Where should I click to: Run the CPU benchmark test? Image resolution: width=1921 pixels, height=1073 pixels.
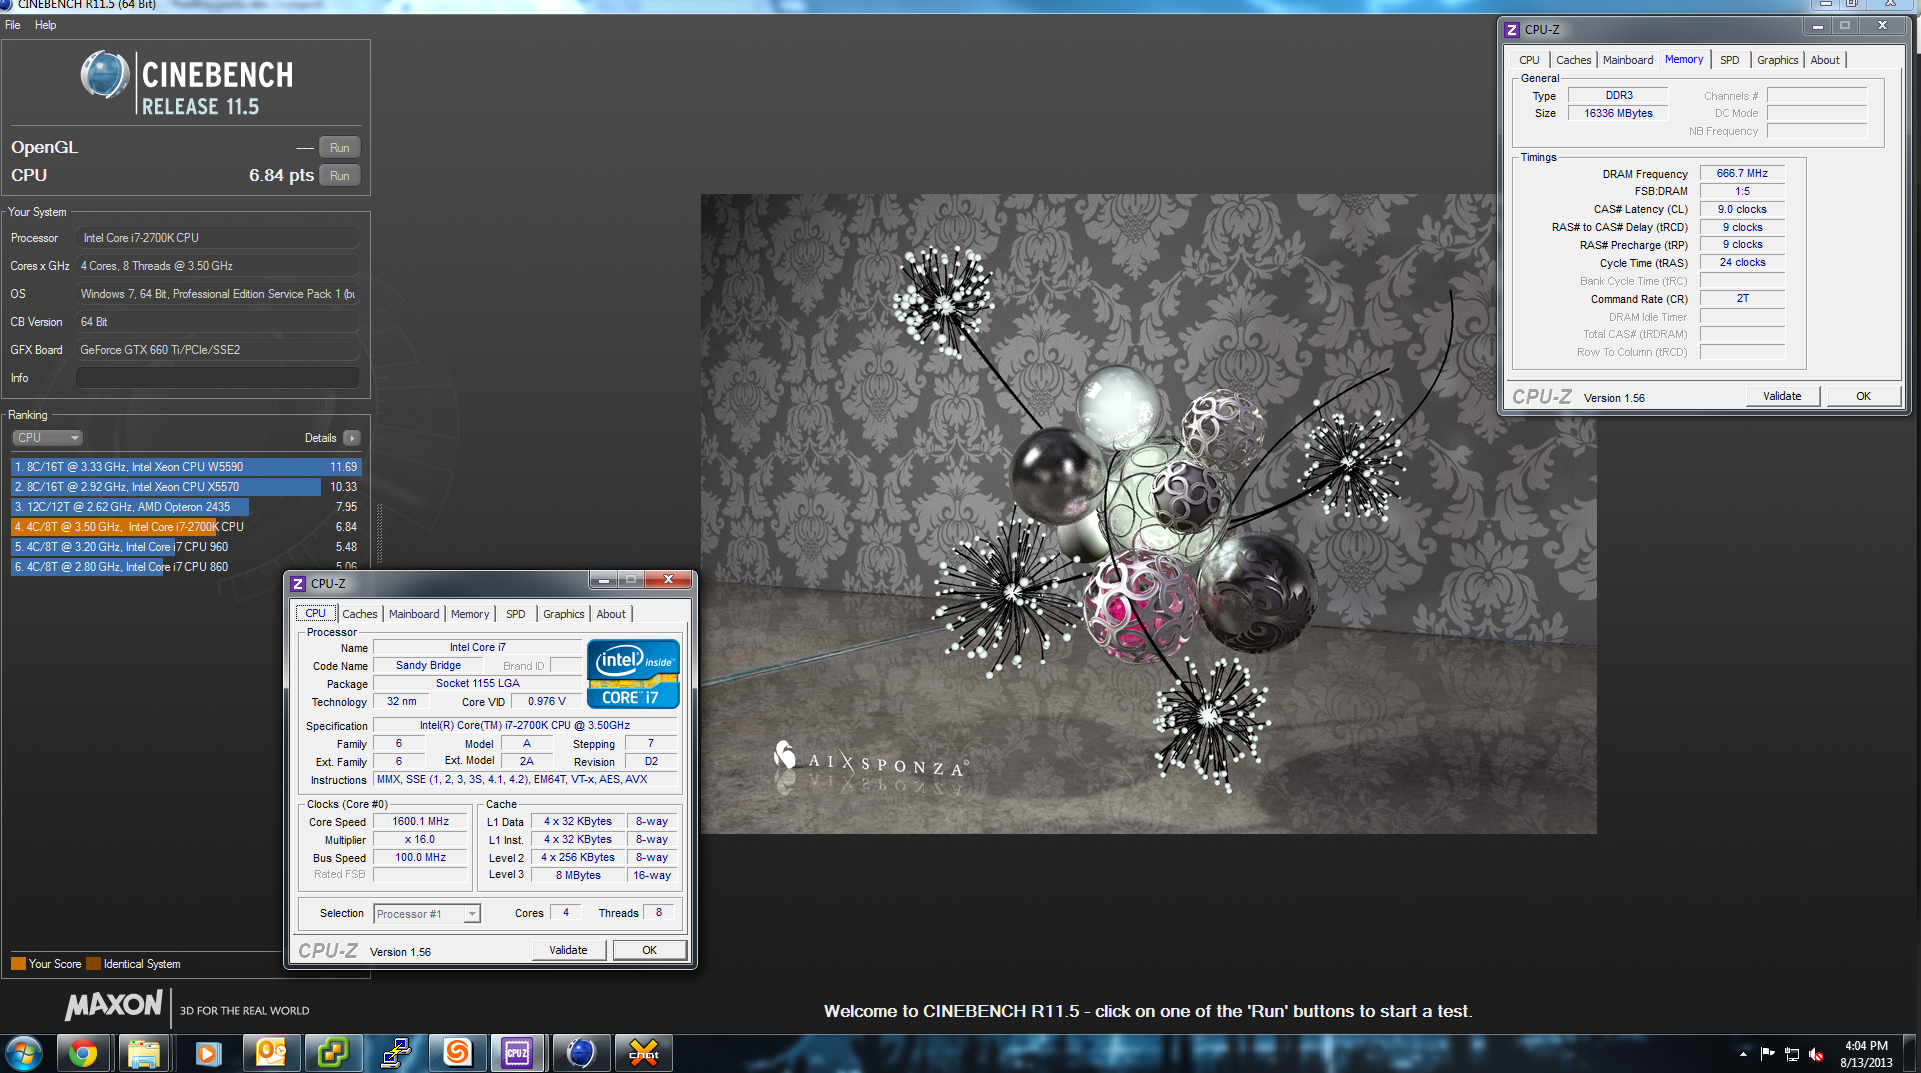[x=340, y=176]
